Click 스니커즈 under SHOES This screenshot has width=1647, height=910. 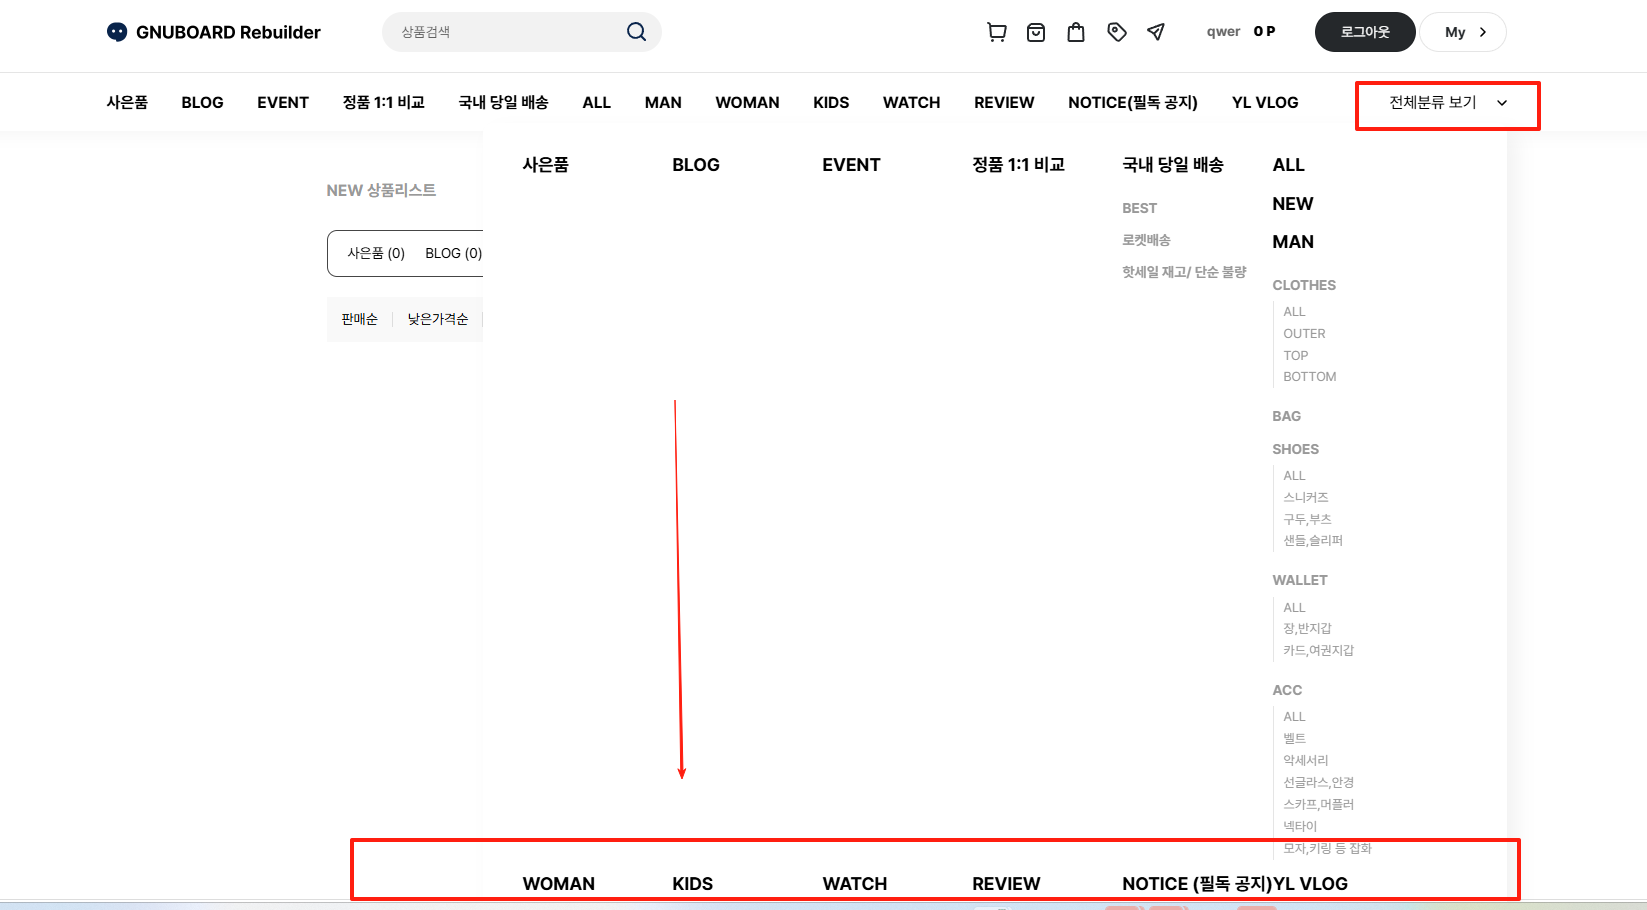click(1306, 497)
